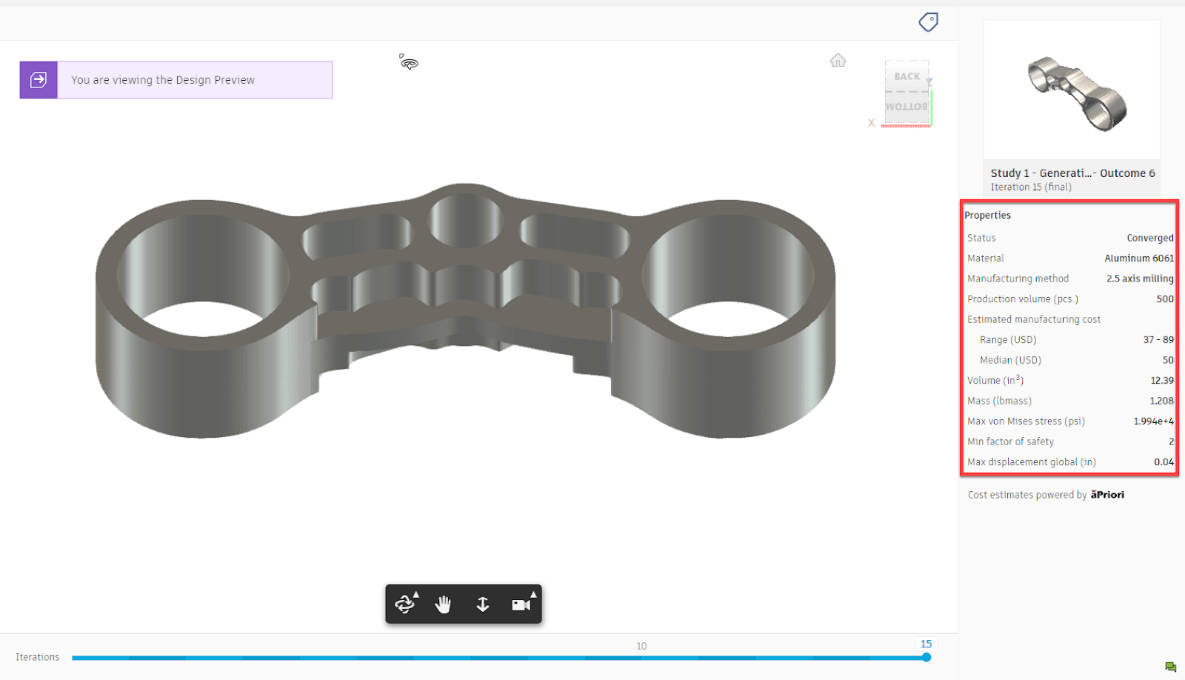Click the iteration slider handle at 15
The width and height of the screenshot is (1185, 680).
(927, 657)
